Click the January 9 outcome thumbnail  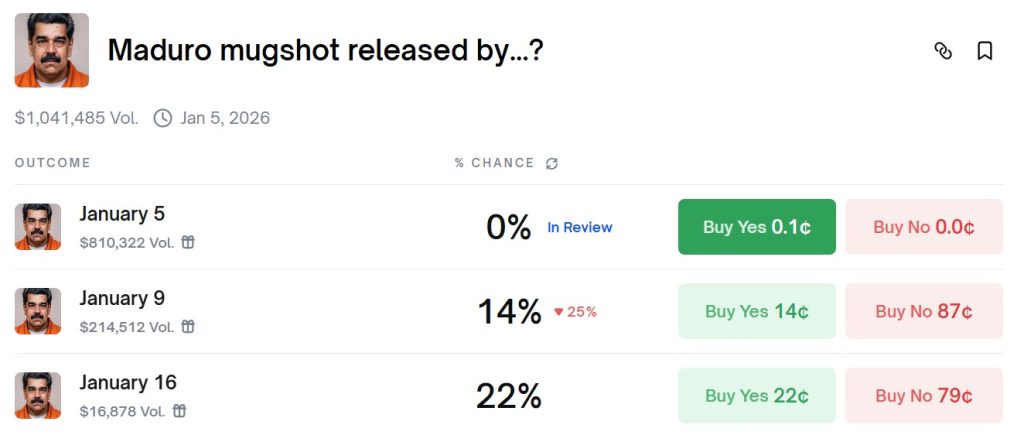(x=38, y=311)
